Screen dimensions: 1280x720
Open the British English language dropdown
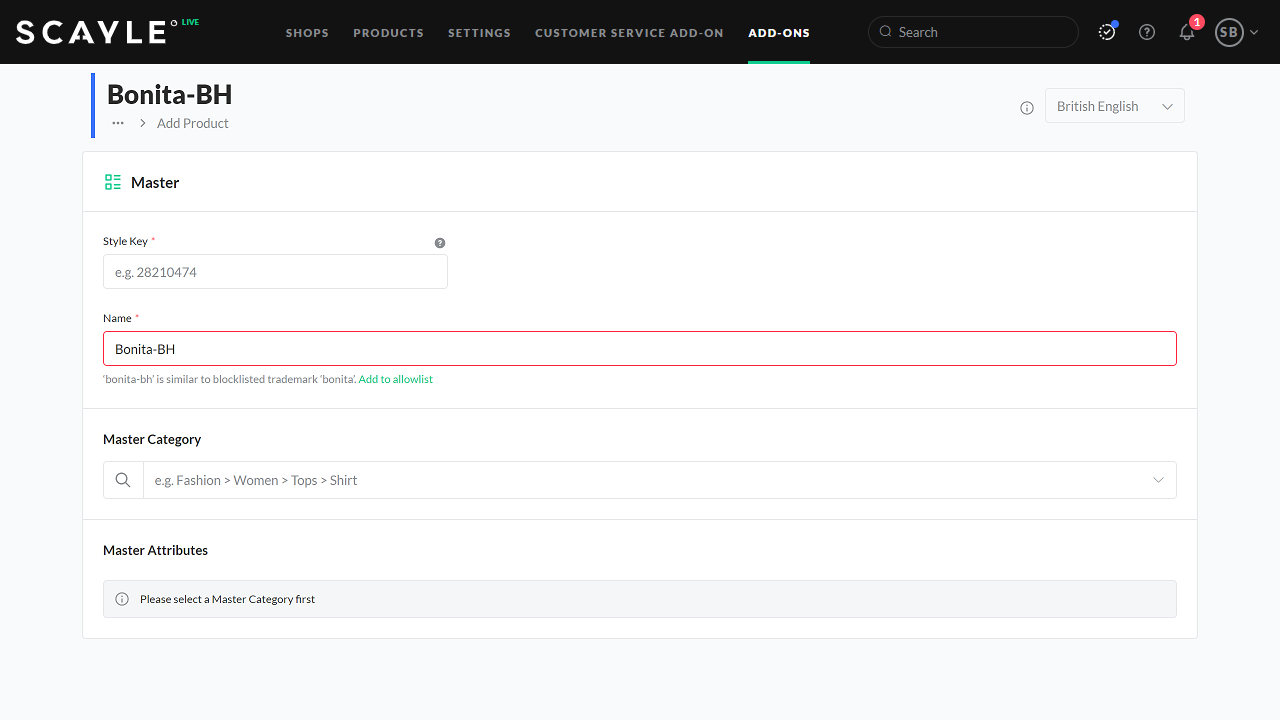pos(1114,106)
